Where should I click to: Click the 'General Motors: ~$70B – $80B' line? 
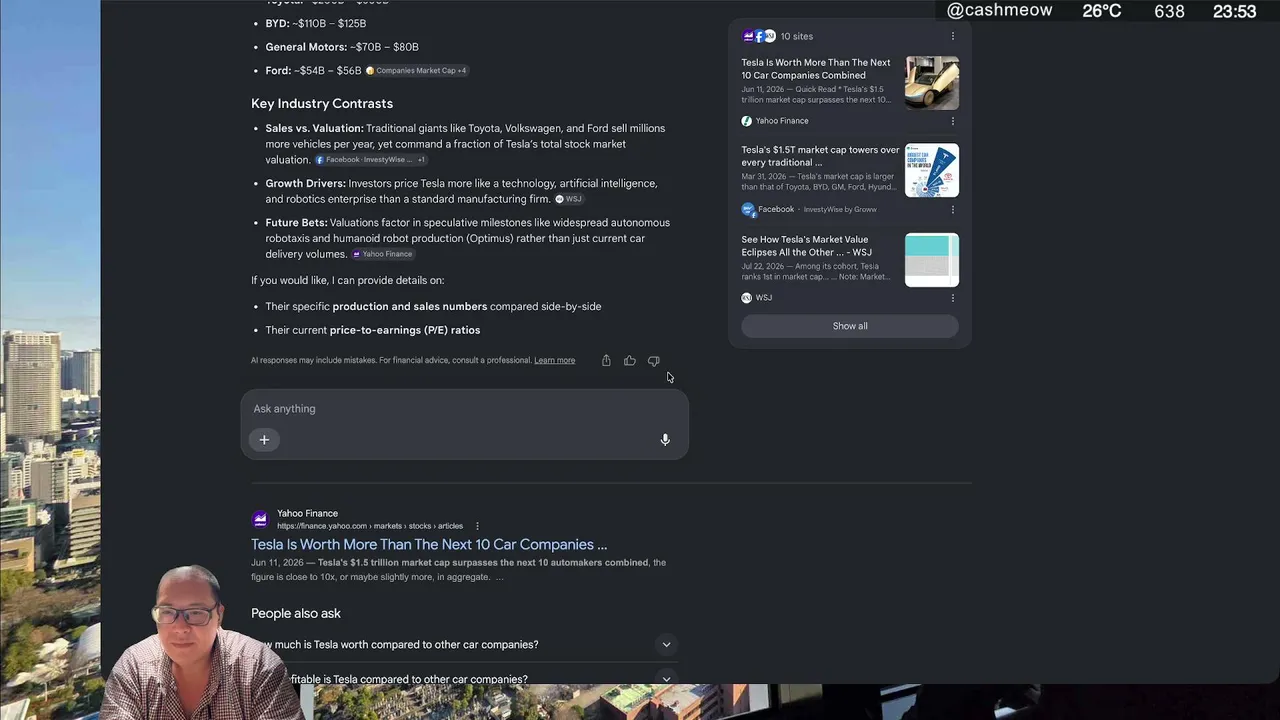(342, 47)
